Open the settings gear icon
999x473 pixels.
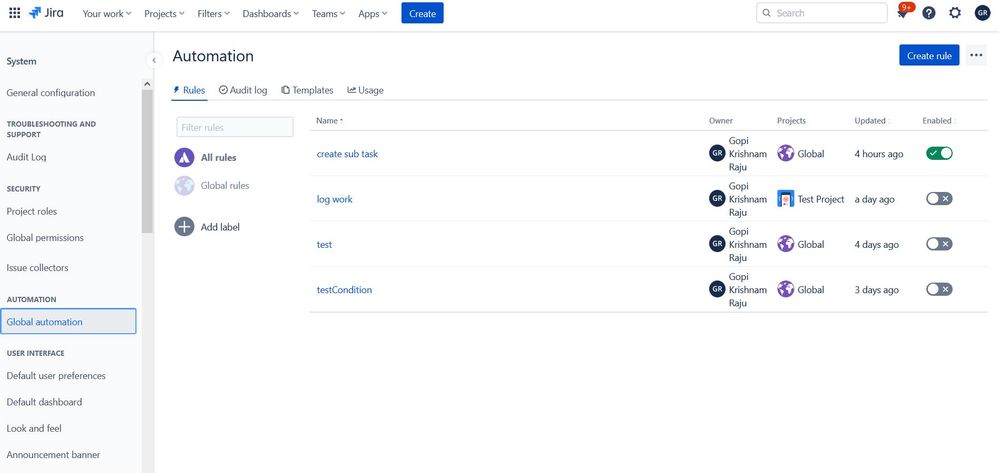coord(954,13)
